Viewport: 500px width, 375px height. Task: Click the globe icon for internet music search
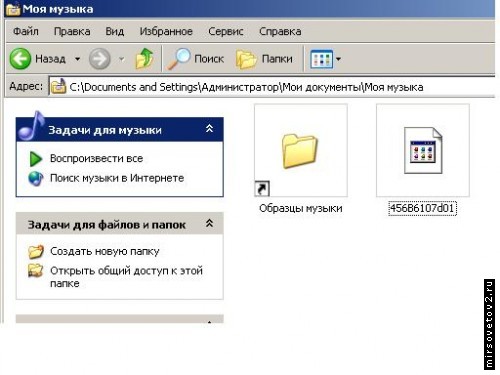pyautogui.click(x=36, y=178)
